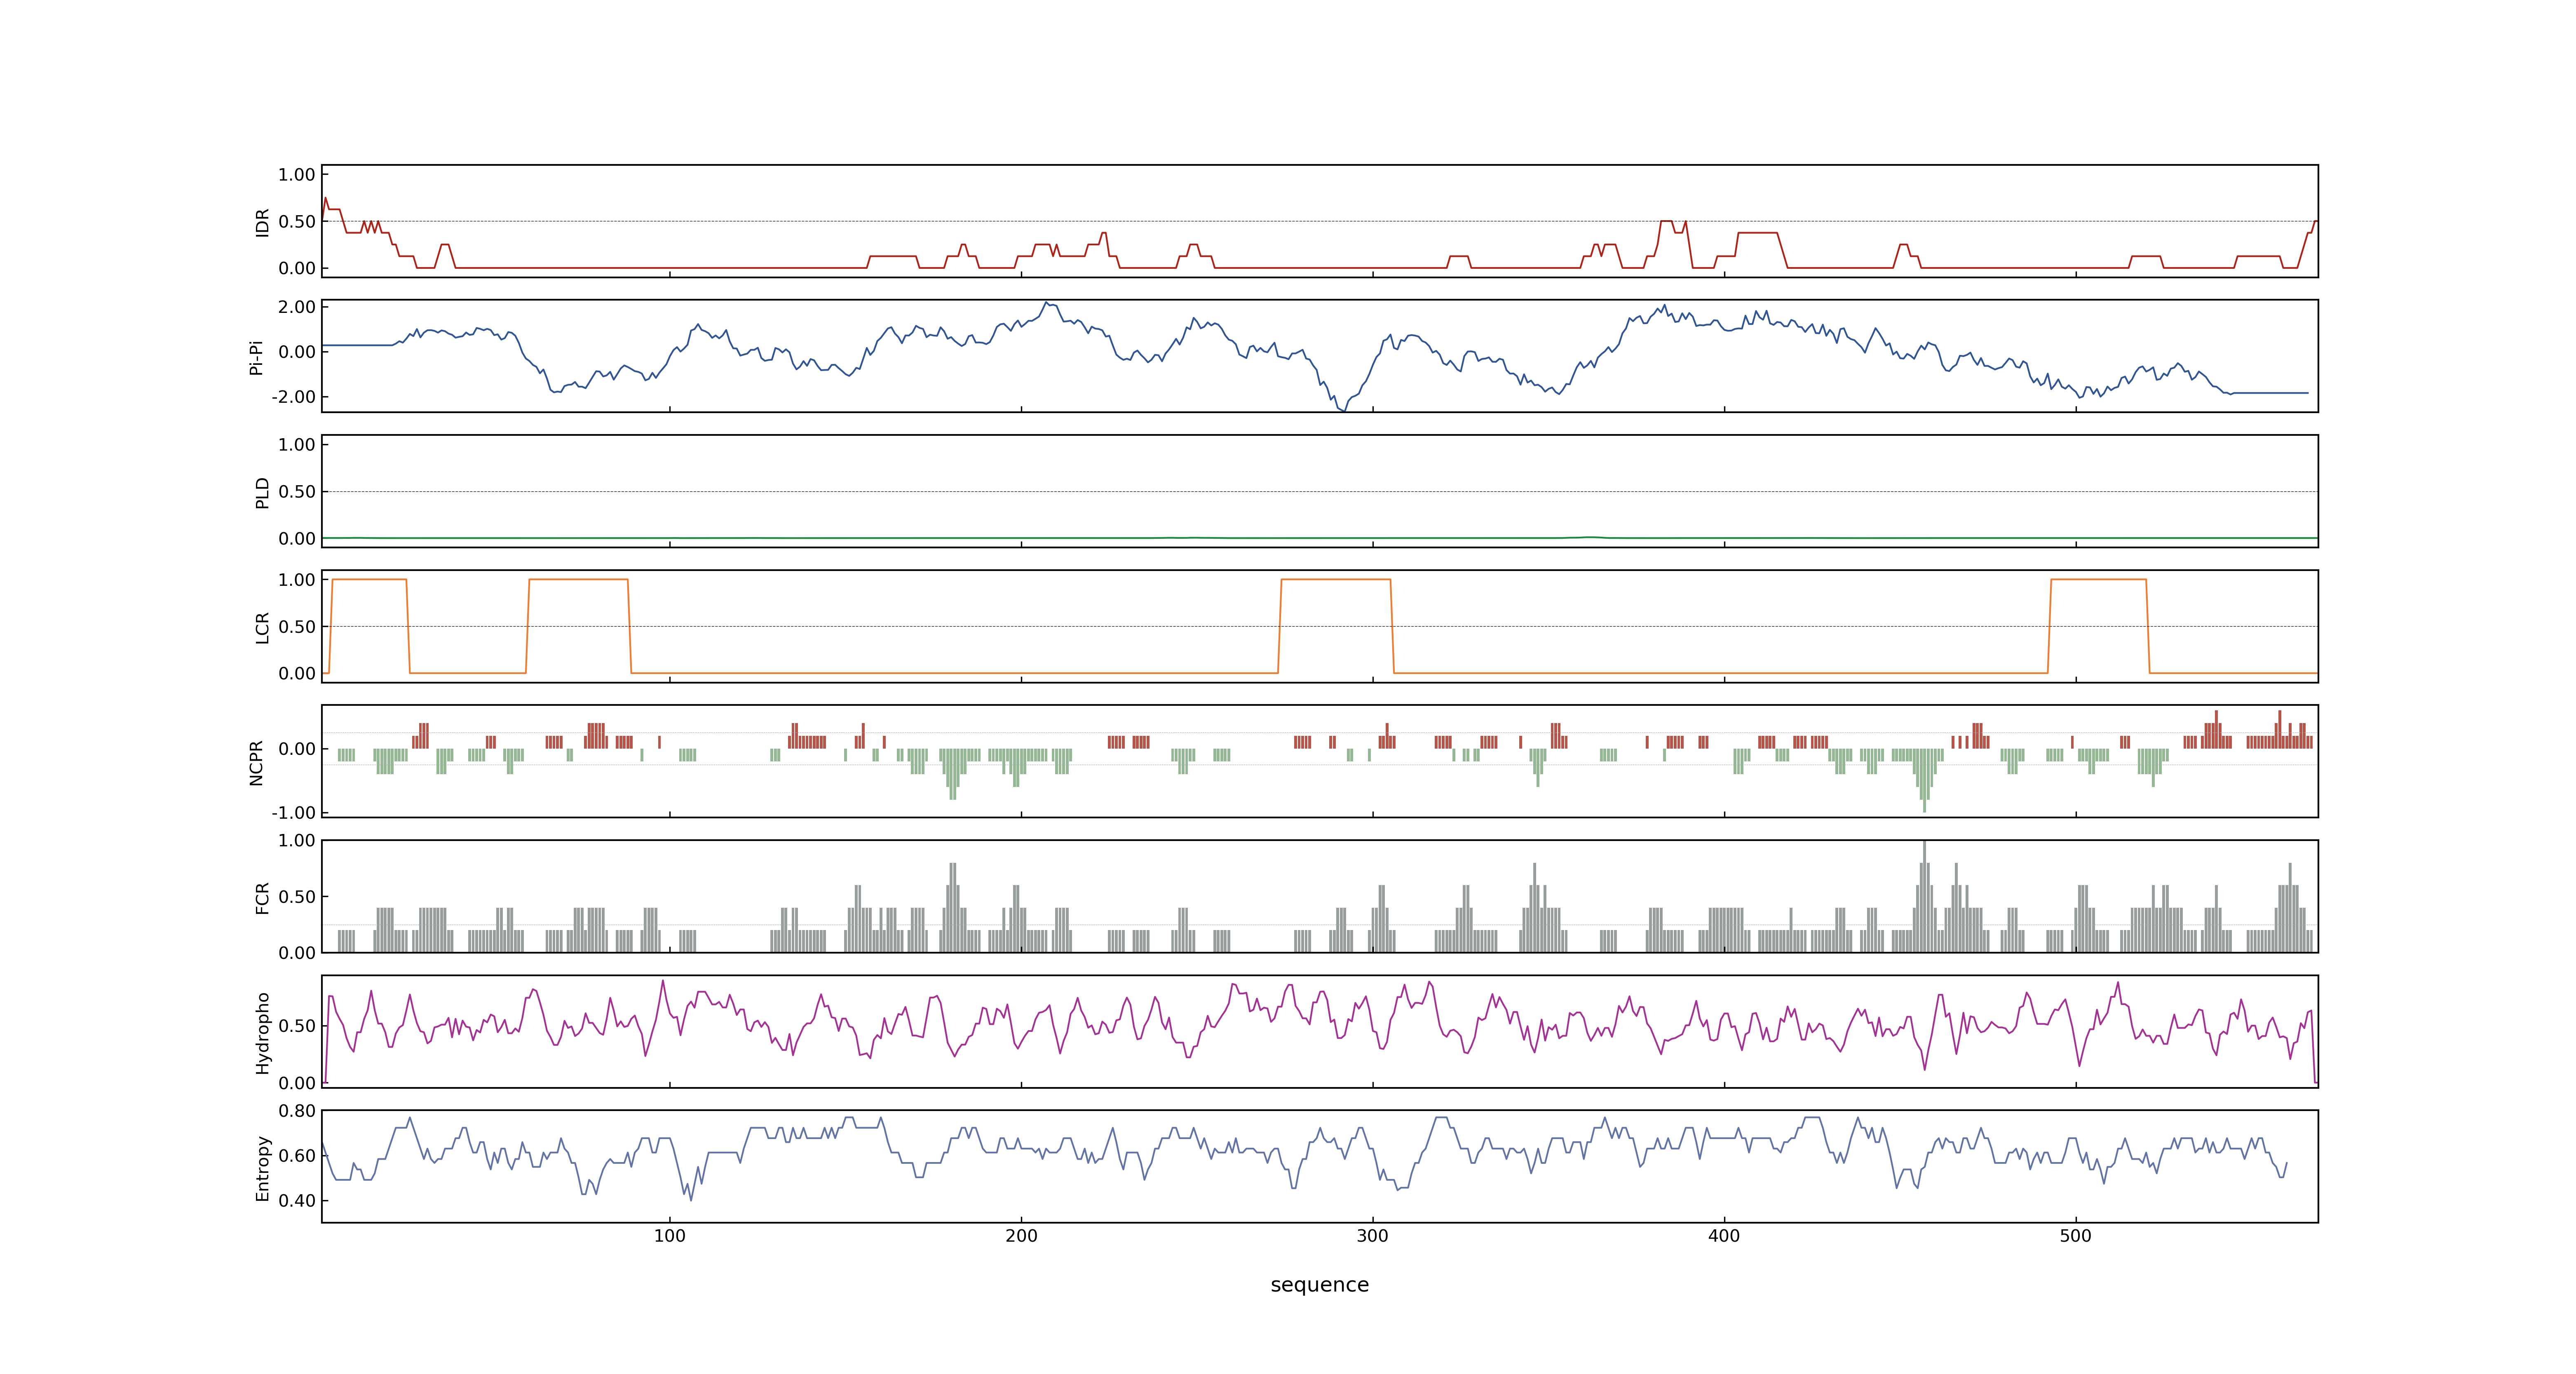This screenshot has height=1374, width=2576.
Task: Click the 0.50 tick of the PLD panel
Action: pos(297,492)
